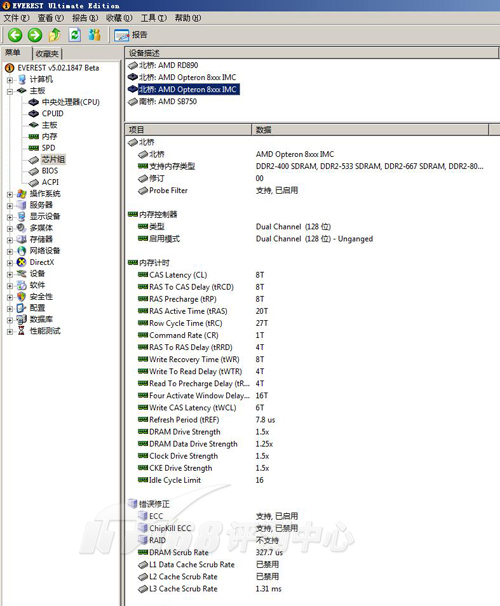Click the users icon in toolbar
500x606 pixels.
[94, 35]
